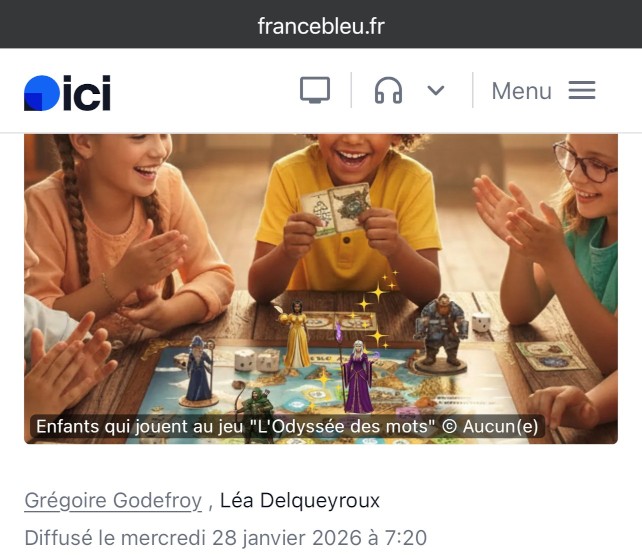Viewport: 642px width, 555px height.
Task: Tap the purple sorceress figurine in photo
Action: [x=358, y=376]
